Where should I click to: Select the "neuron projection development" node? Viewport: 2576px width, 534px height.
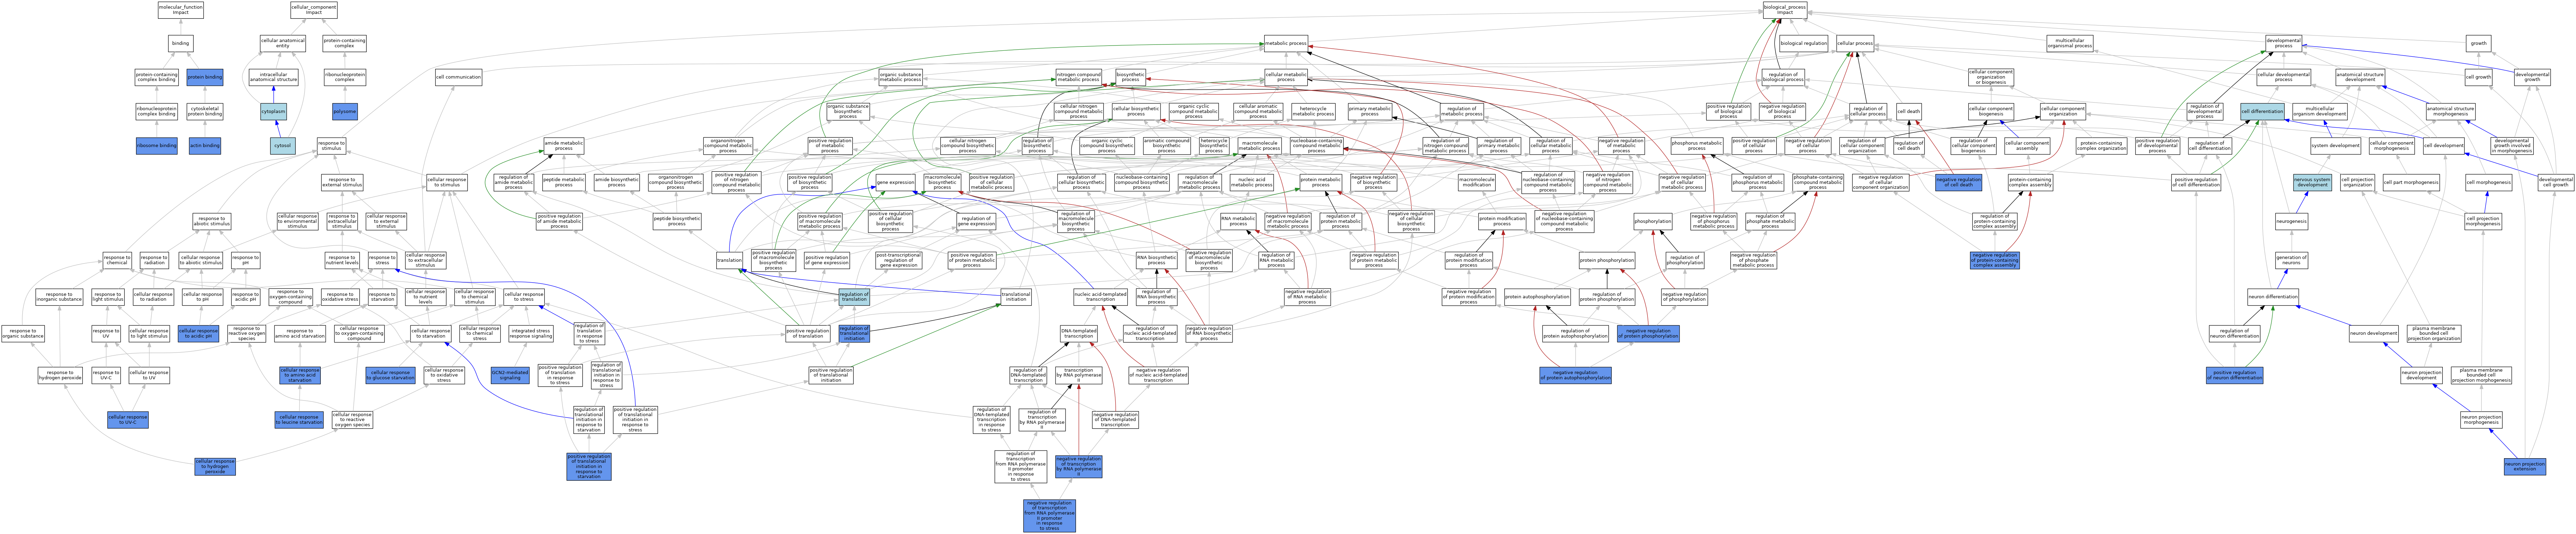[2421, 375]
